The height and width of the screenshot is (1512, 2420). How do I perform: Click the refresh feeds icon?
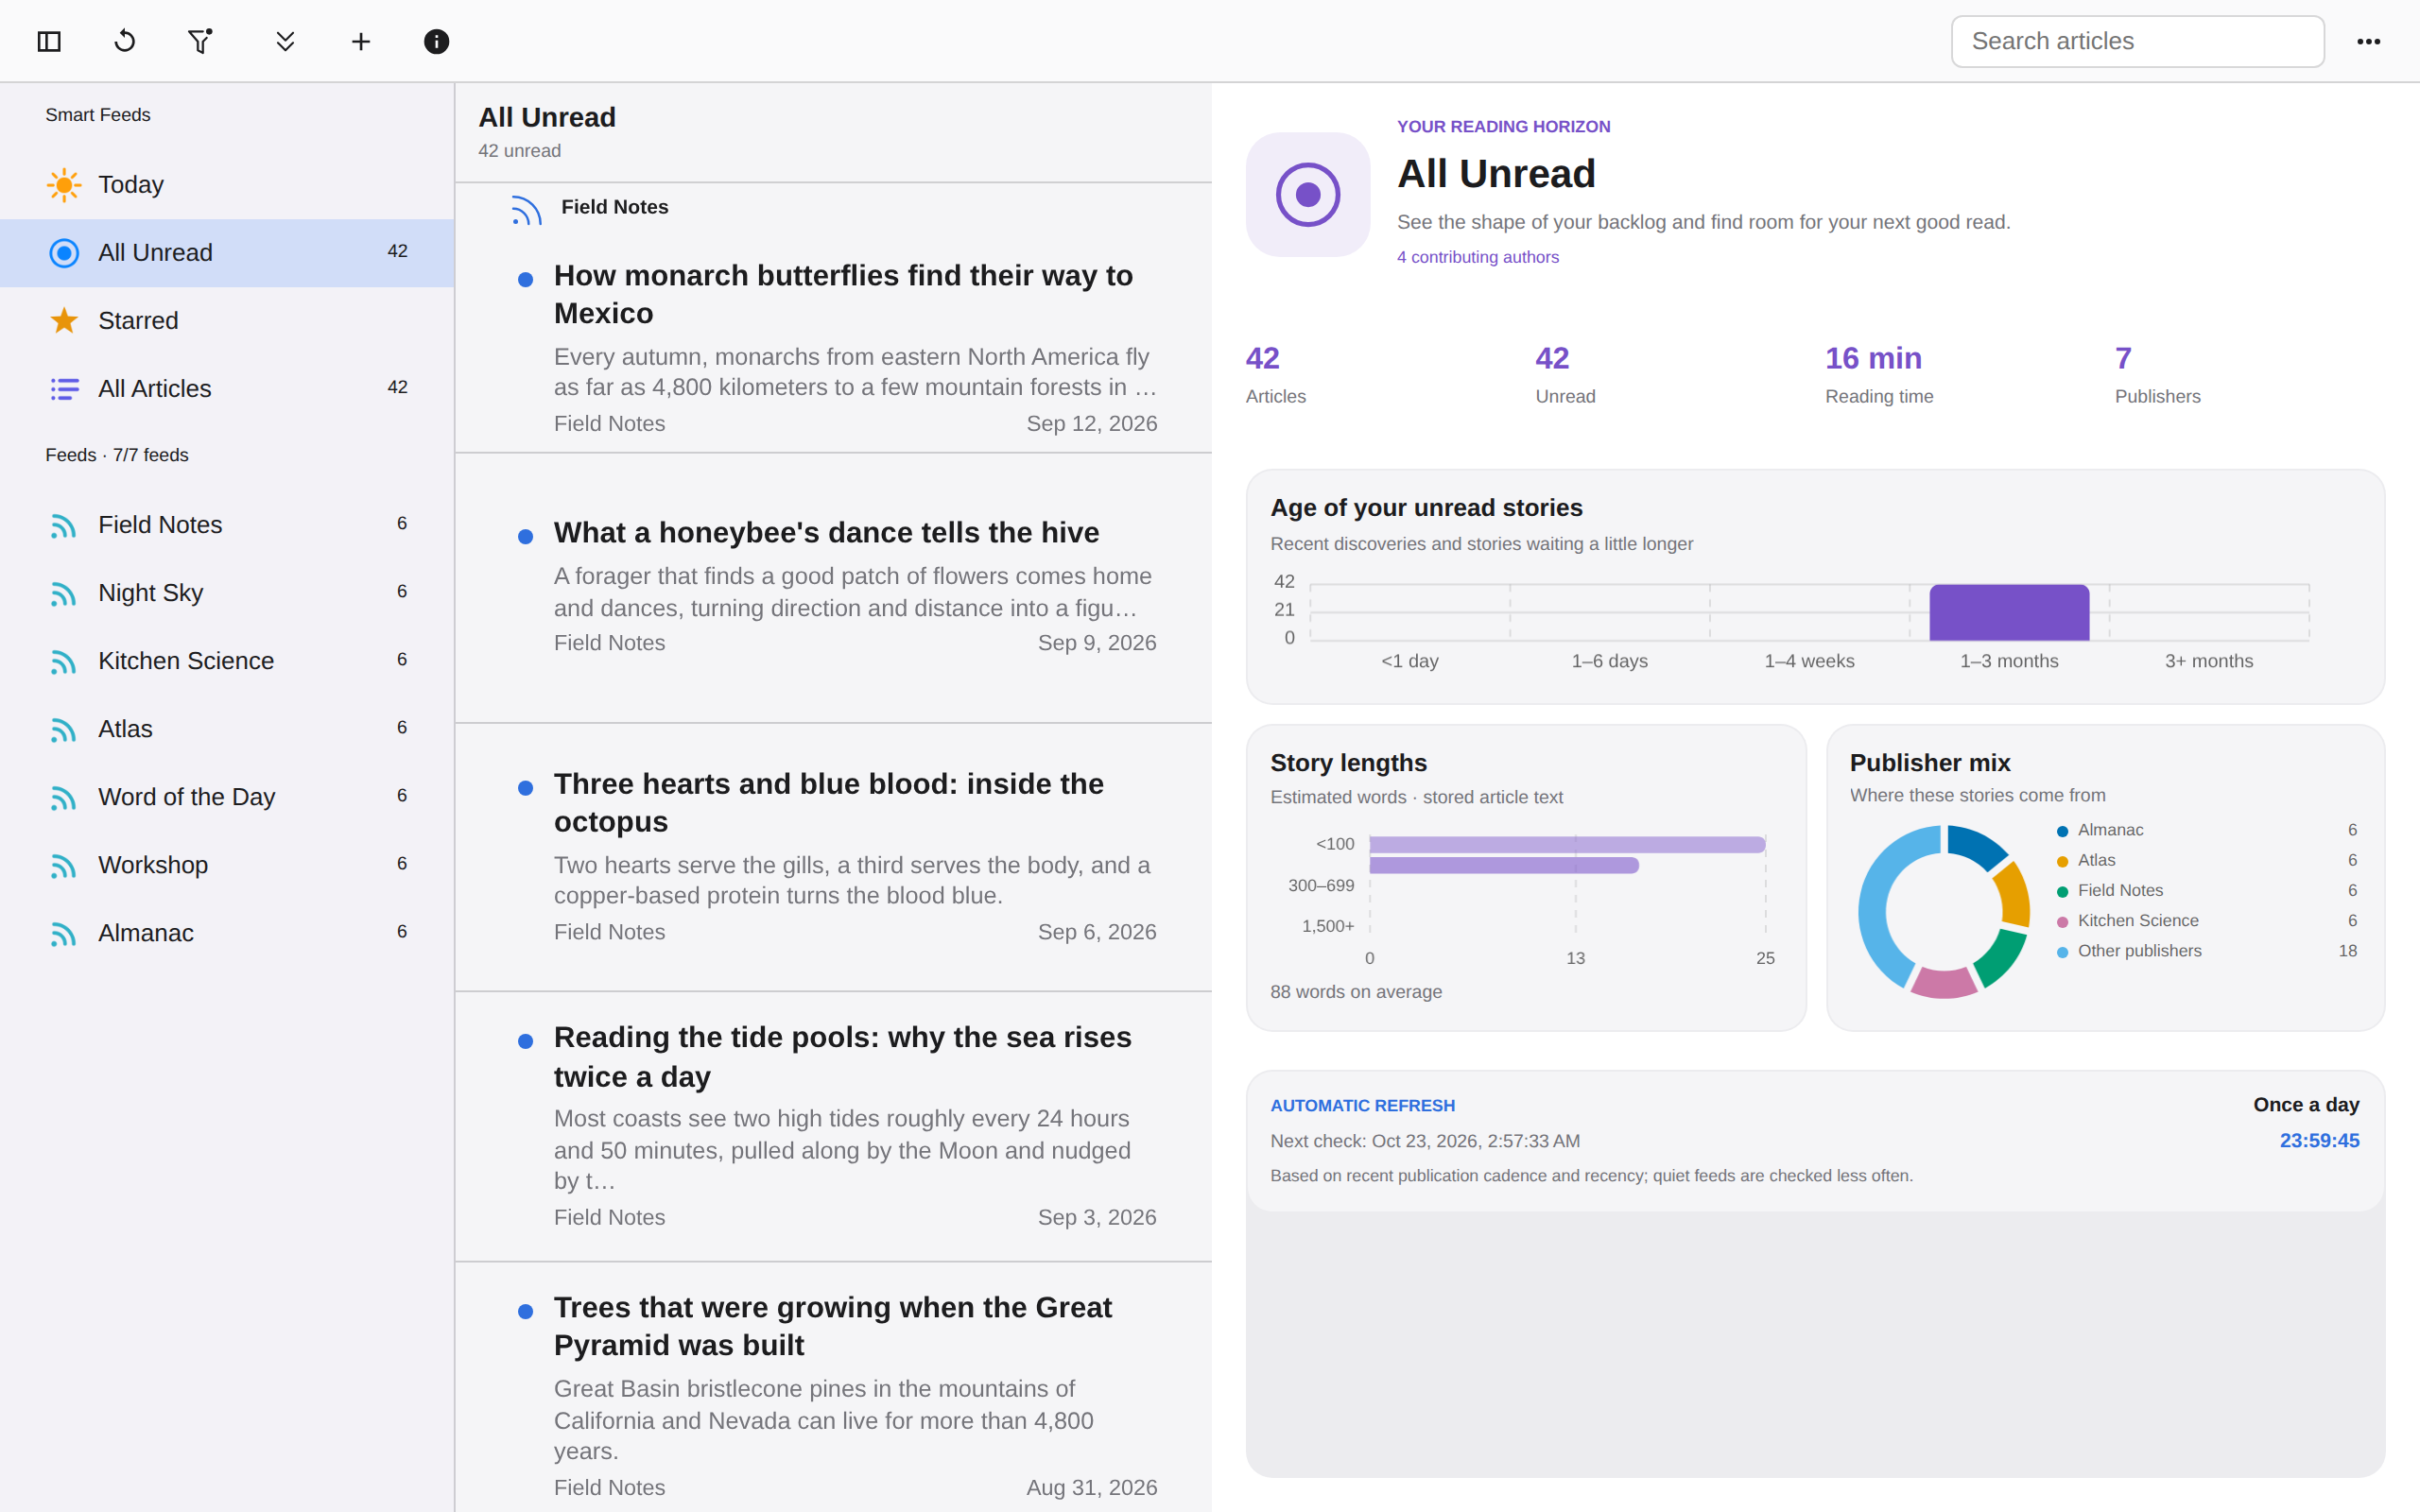click(x=125, y=41)
